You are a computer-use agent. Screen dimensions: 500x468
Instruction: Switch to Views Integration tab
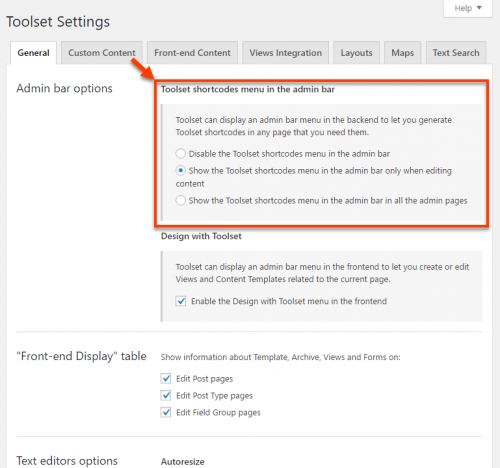point(286,53)
